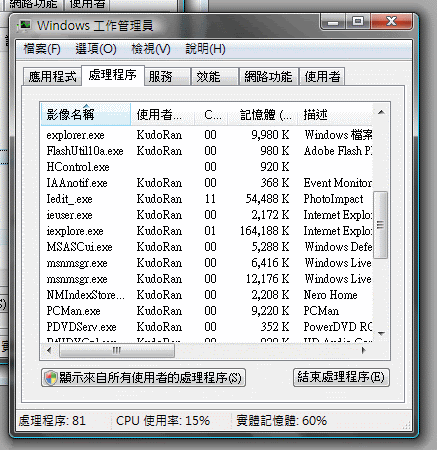Click the horizontal scrollbar left arrow

pos(49,350)
